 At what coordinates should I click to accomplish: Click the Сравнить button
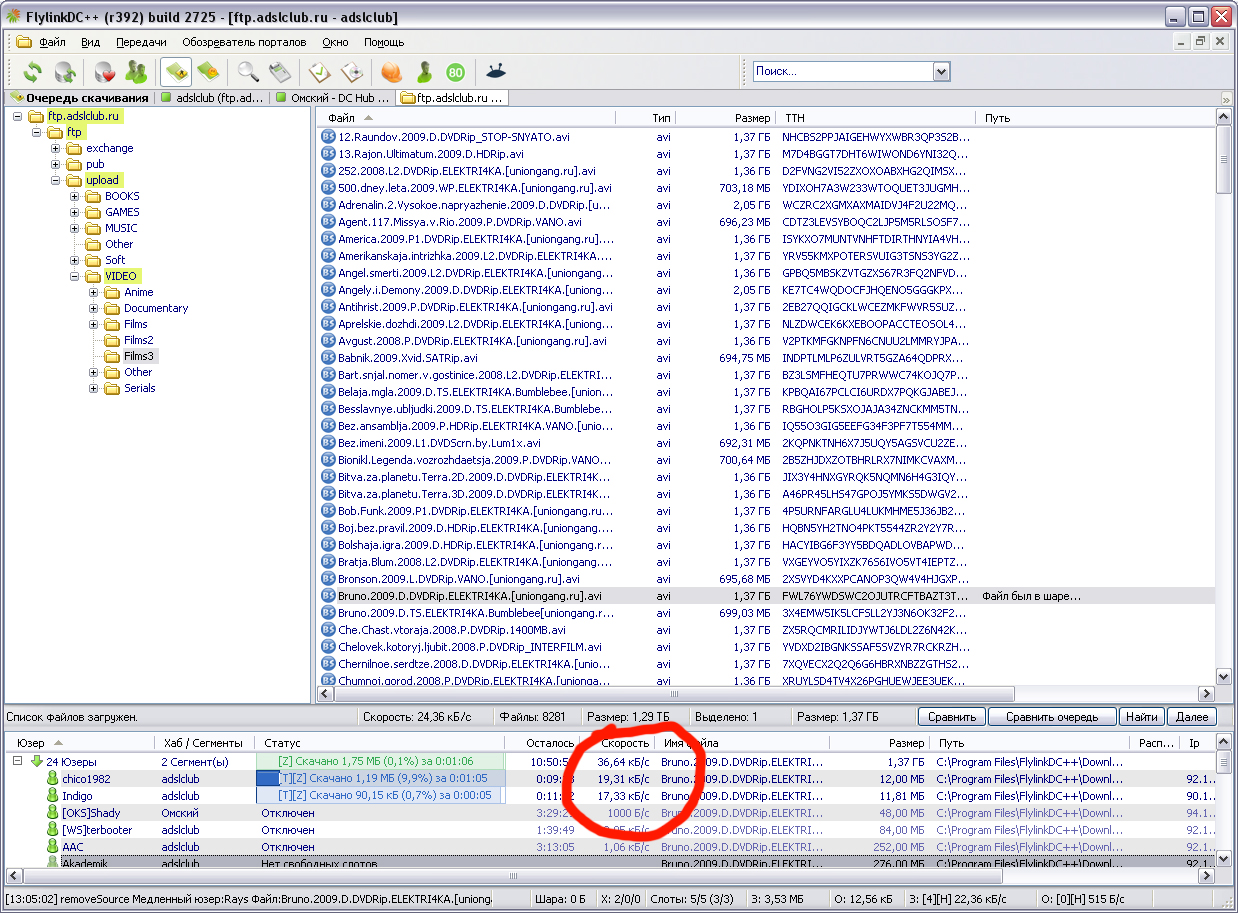point(951,716)
